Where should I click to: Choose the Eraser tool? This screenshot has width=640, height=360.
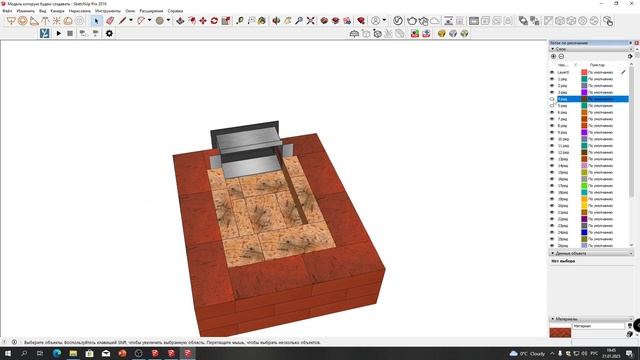click(x=110, y=21)
